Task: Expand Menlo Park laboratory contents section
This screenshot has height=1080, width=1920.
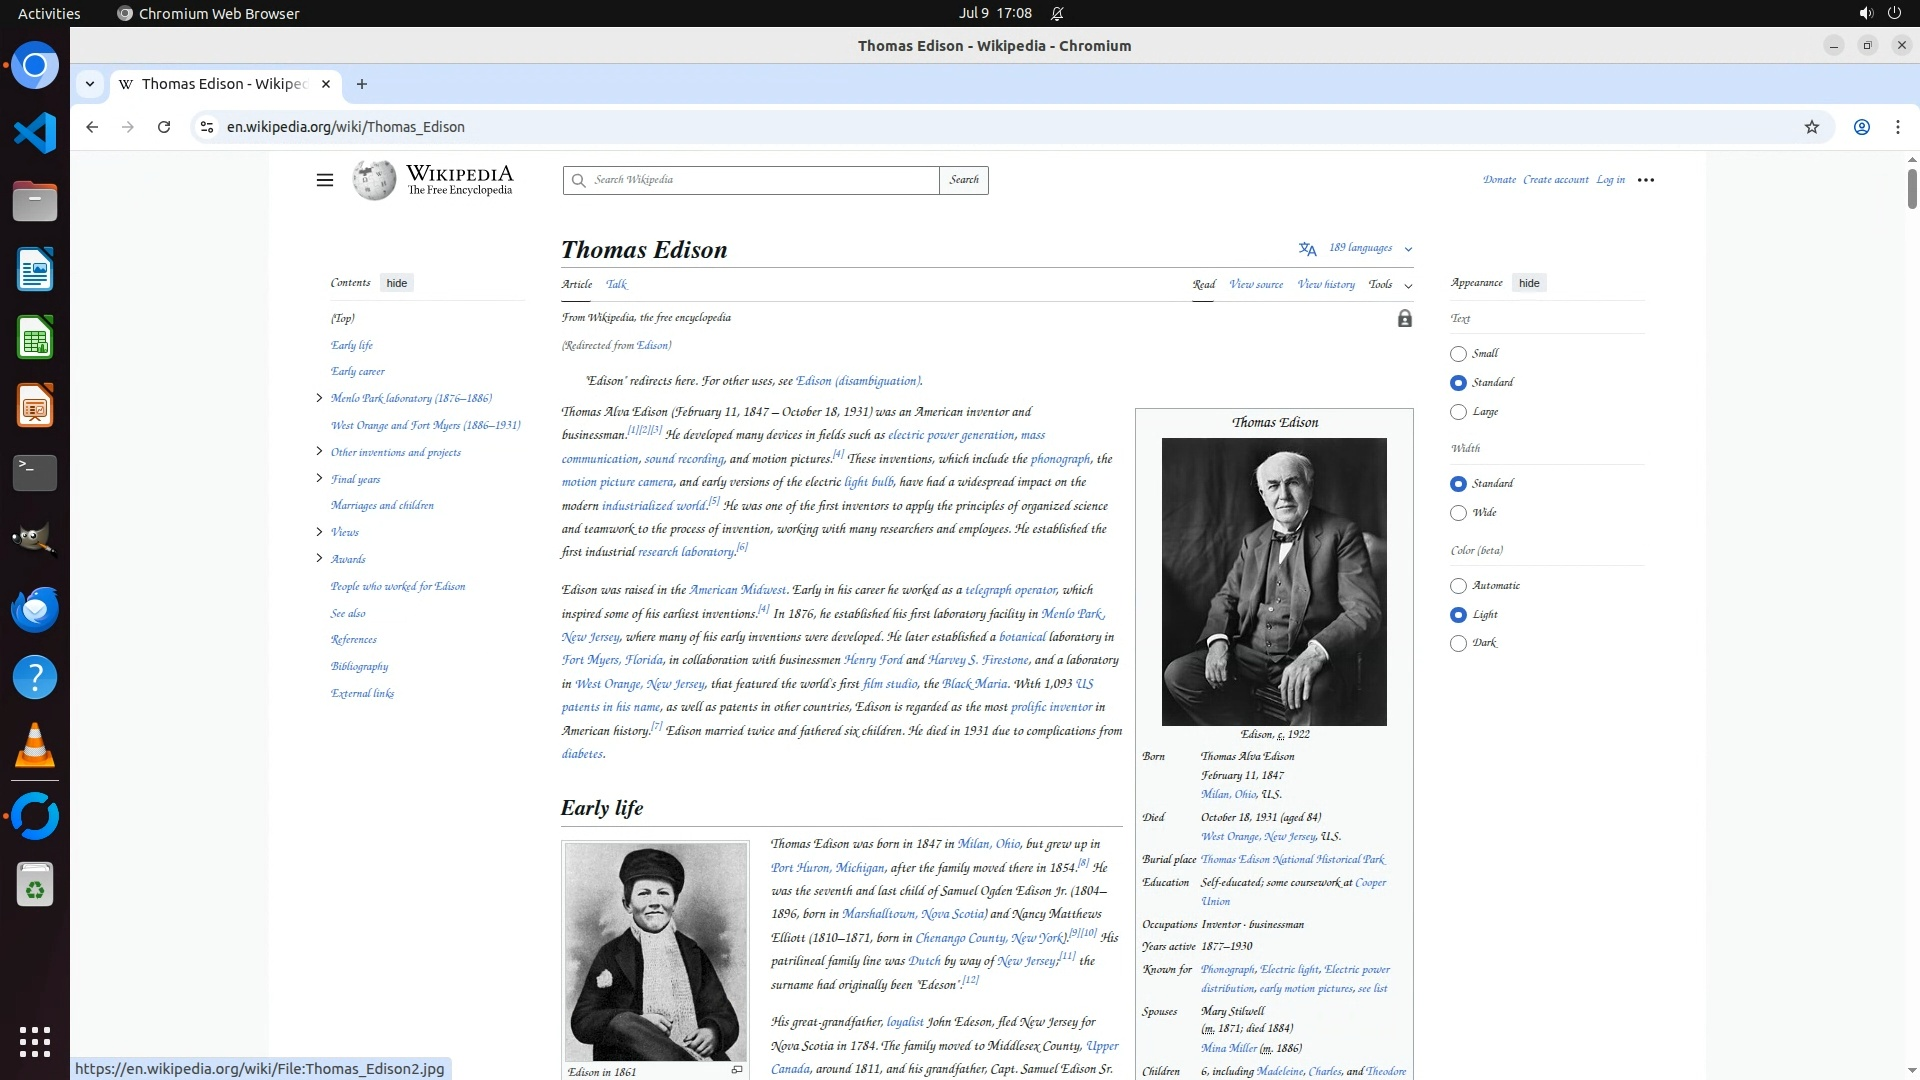Action: coord(319,398)
